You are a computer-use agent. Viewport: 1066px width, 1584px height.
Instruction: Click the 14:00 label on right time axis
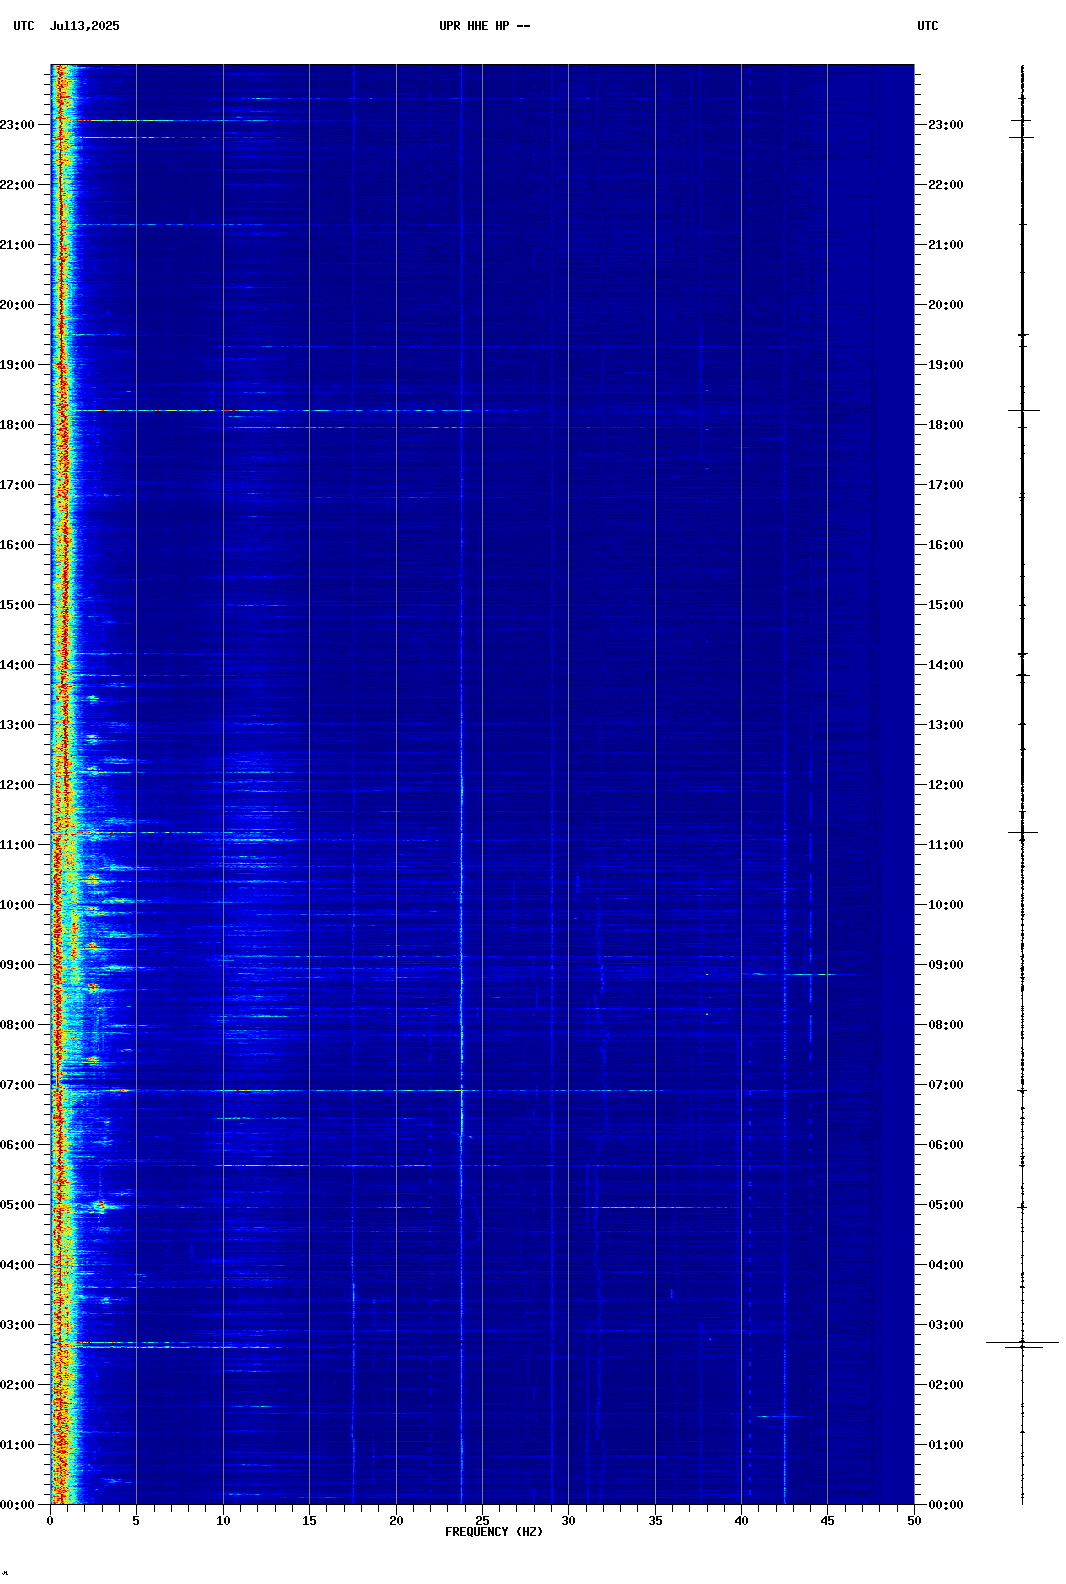(946, 665)
